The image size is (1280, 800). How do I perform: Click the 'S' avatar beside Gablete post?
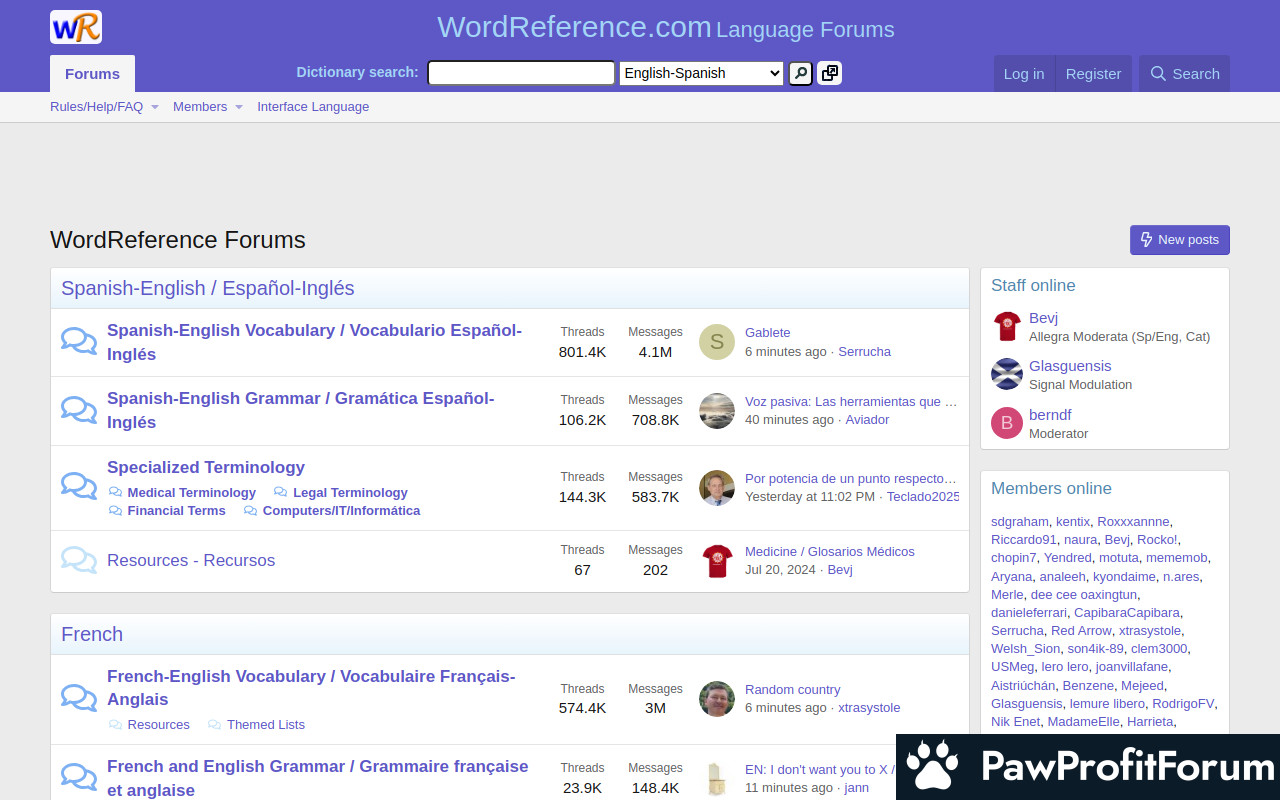[x=717, y=342]
